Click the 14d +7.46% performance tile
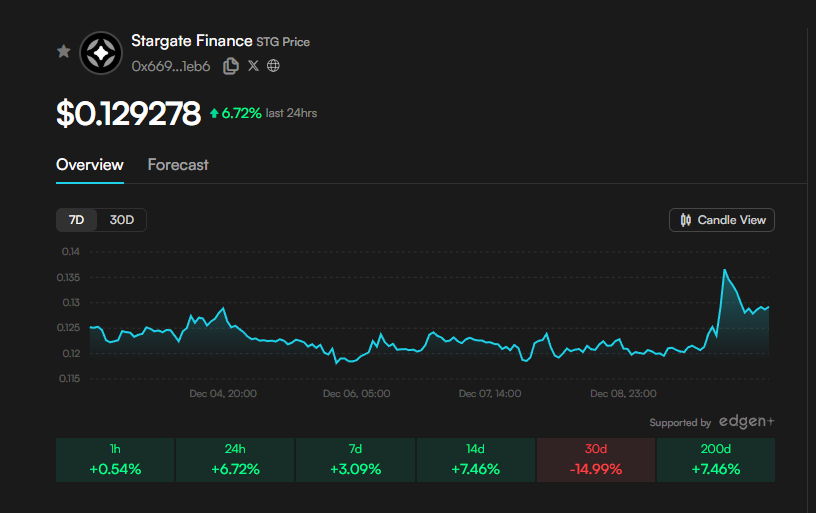The height and width of the screenshot is (513, 816). click(x=476, y=460)
